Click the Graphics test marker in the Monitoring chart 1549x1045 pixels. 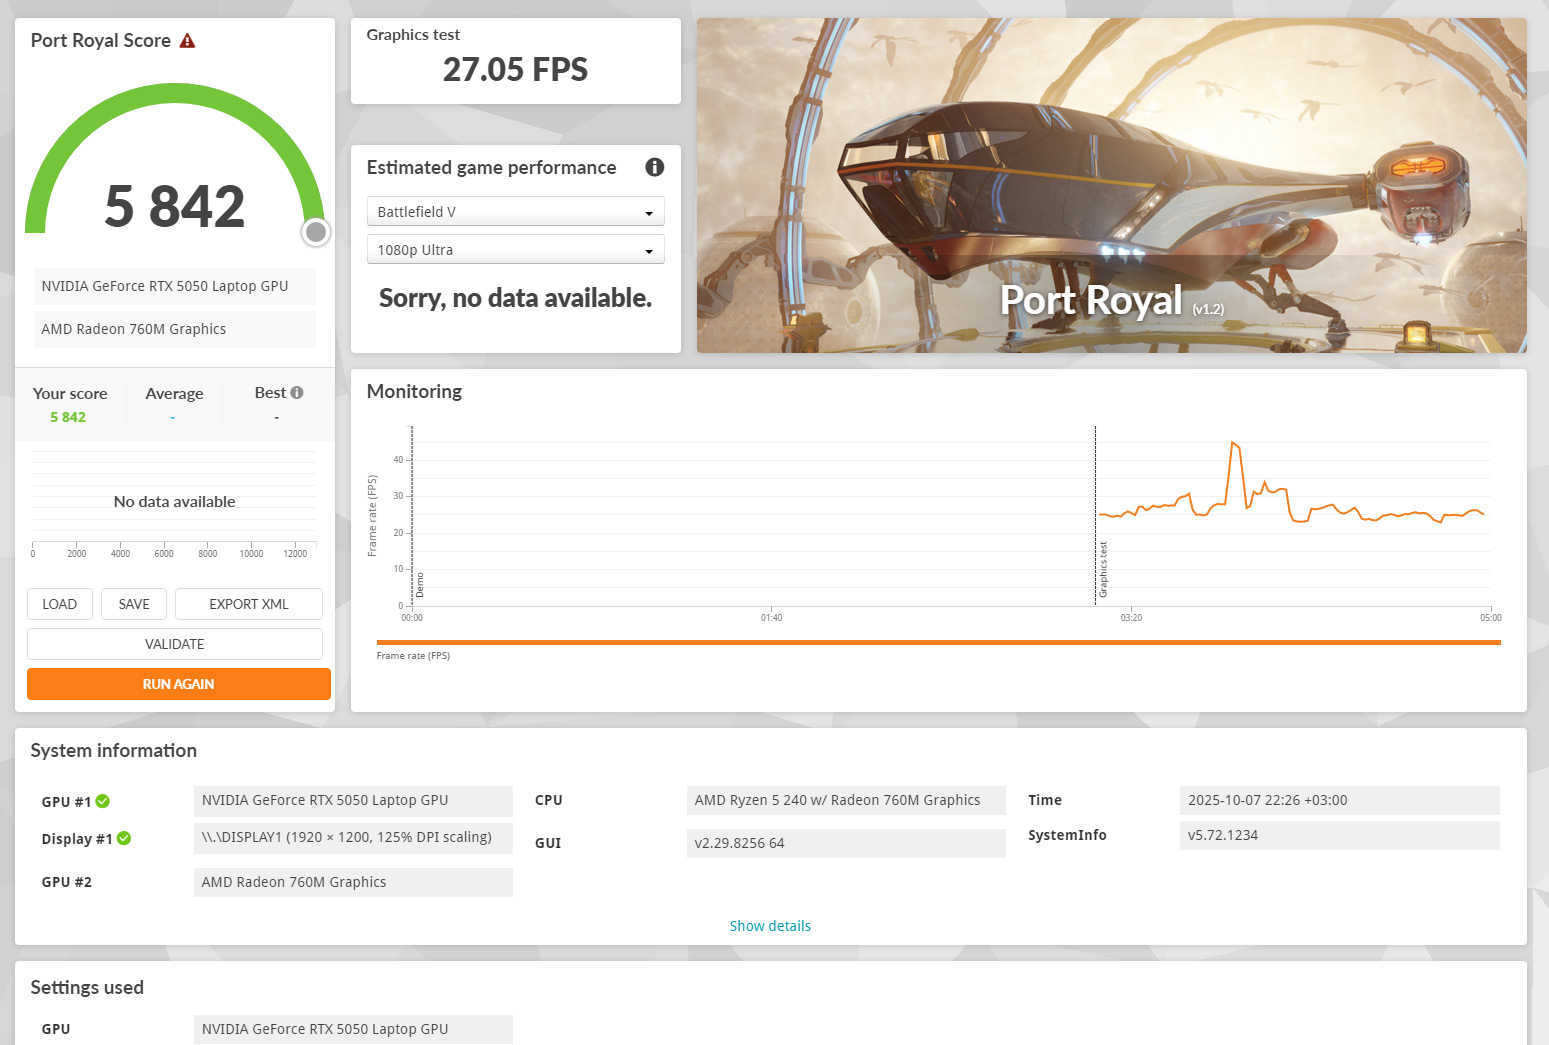click(x=1103, y=570)
